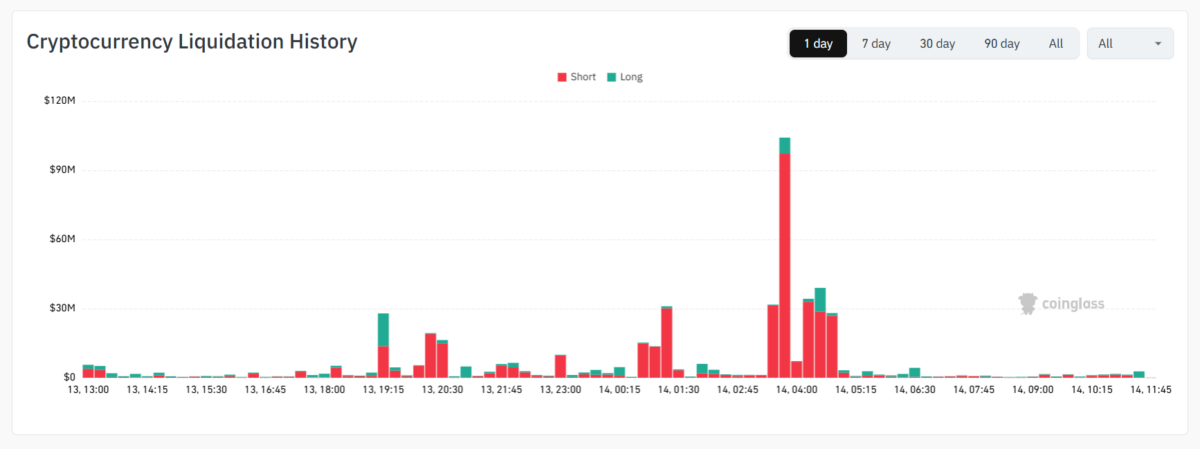Click the 14, 10:15 time label

point(1092,391)
